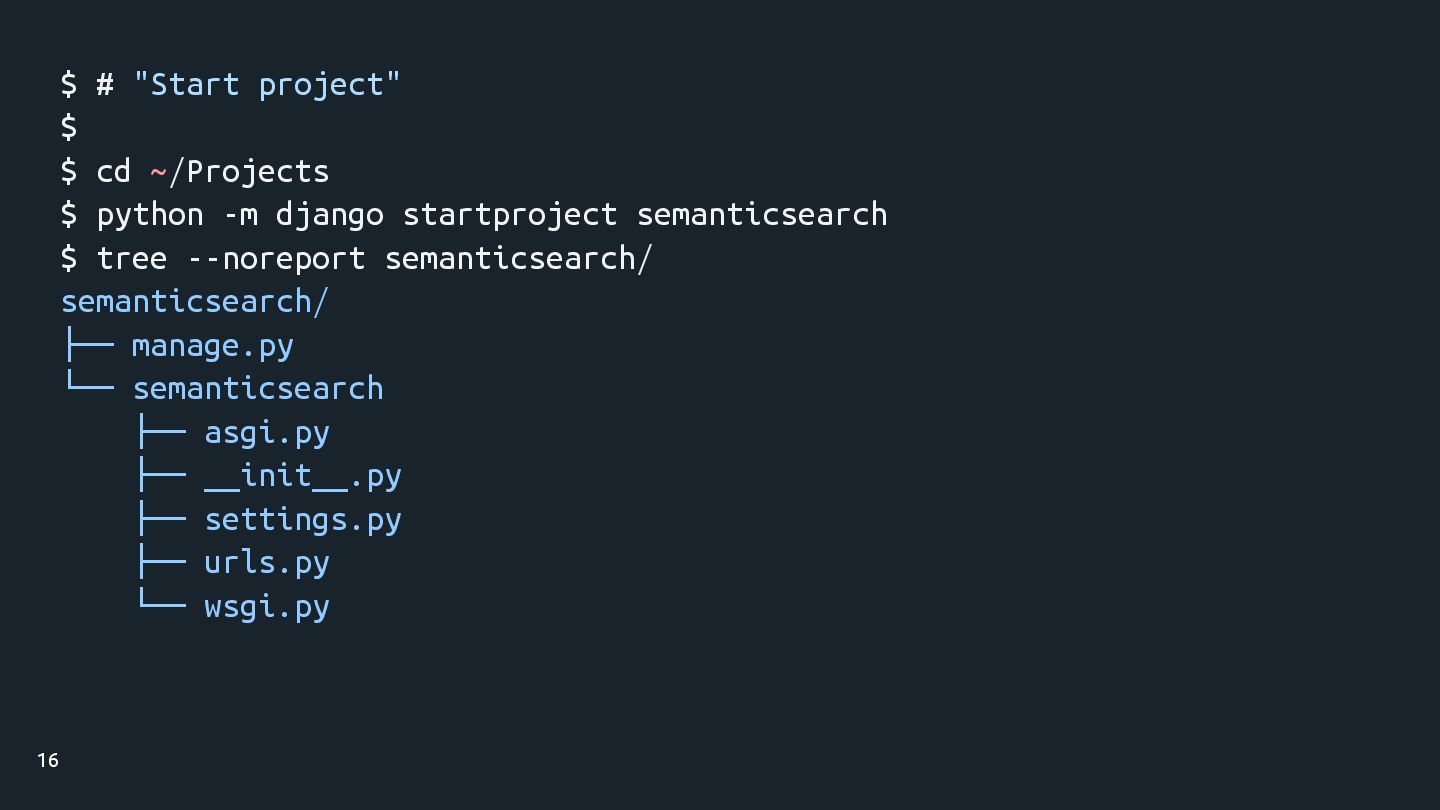Screen dimensions: 1440x810
Task: Select asgi.py in the tree
Action: pyautogui.click(x=267, y=433)
